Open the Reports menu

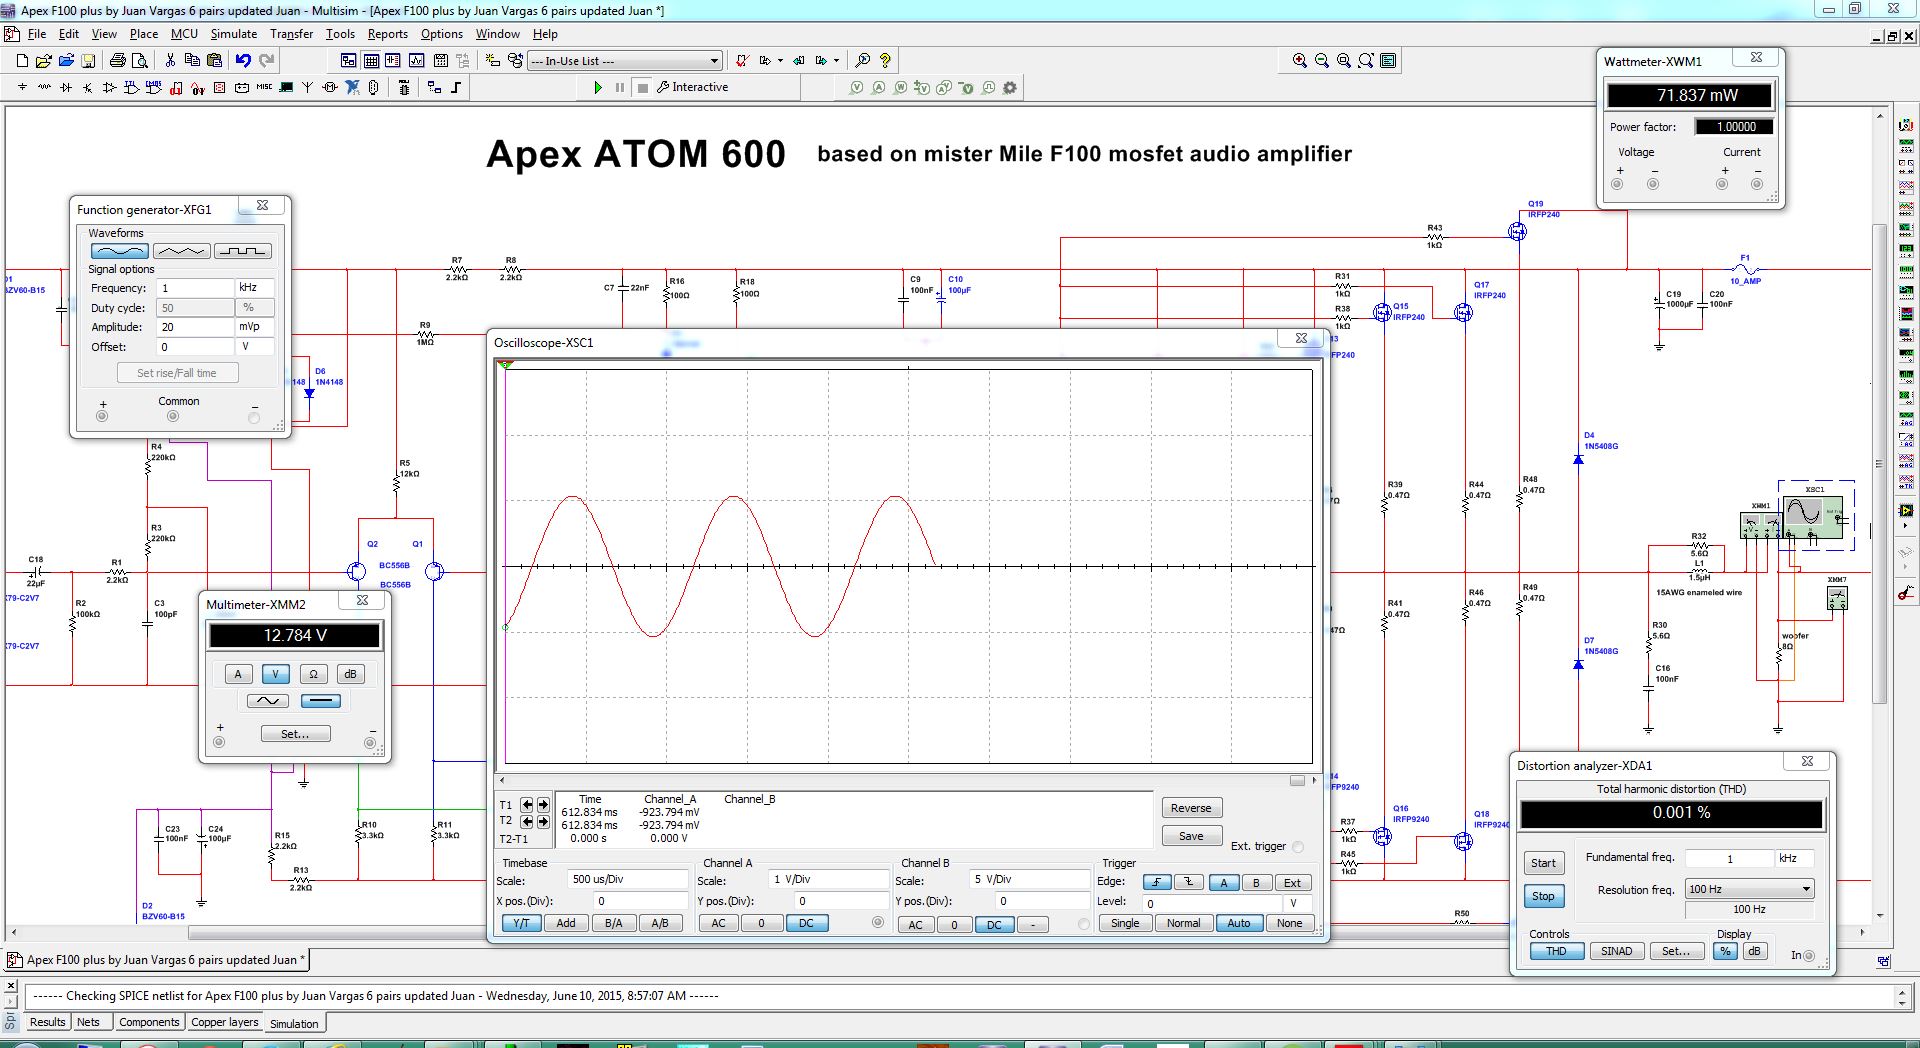click(387, 34)
